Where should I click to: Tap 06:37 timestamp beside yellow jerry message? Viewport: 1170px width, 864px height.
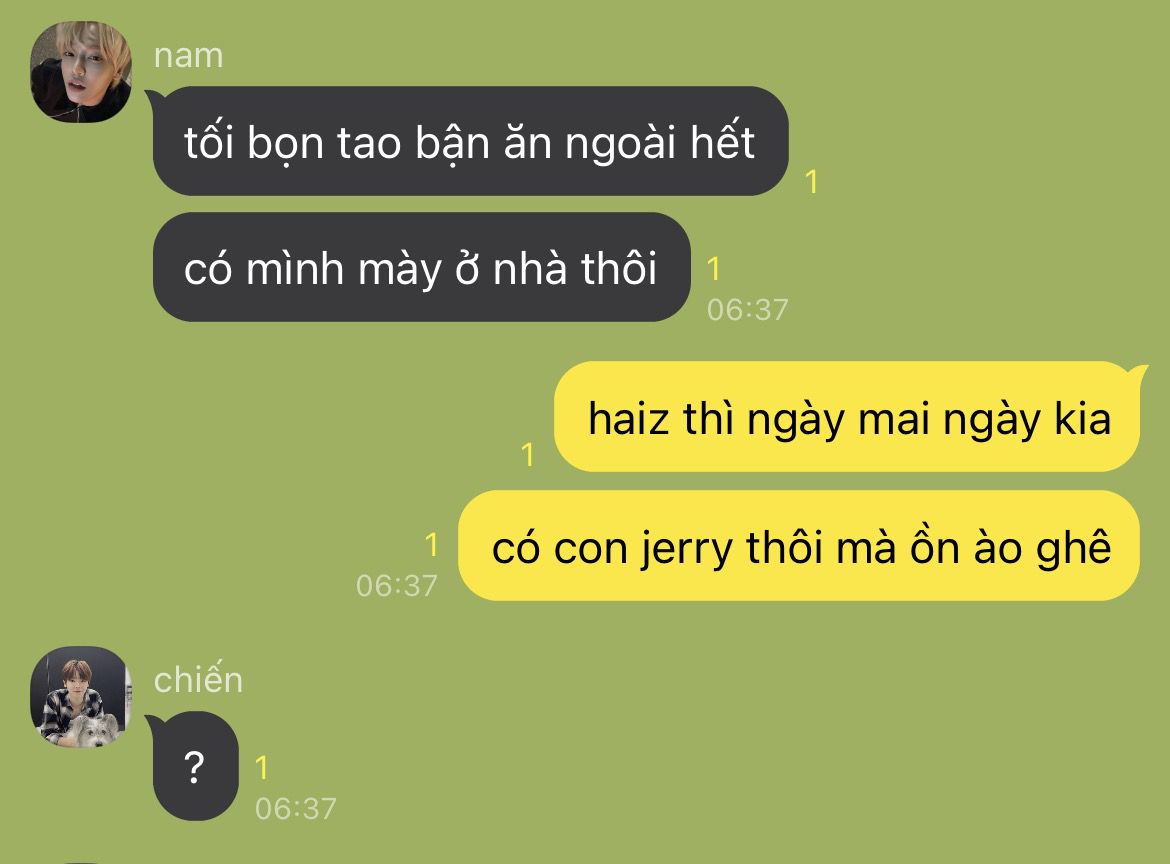[x=397, y=586]
